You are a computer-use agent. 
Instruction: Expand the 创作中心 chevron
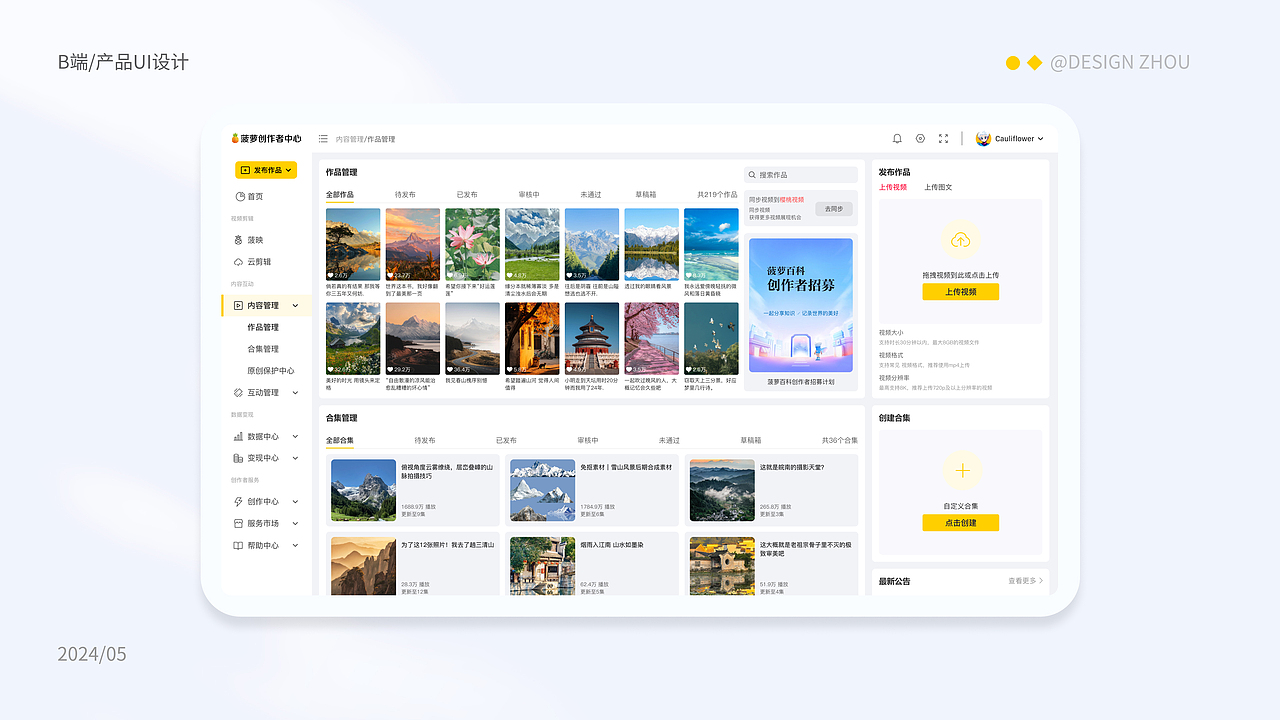point(295,502)
